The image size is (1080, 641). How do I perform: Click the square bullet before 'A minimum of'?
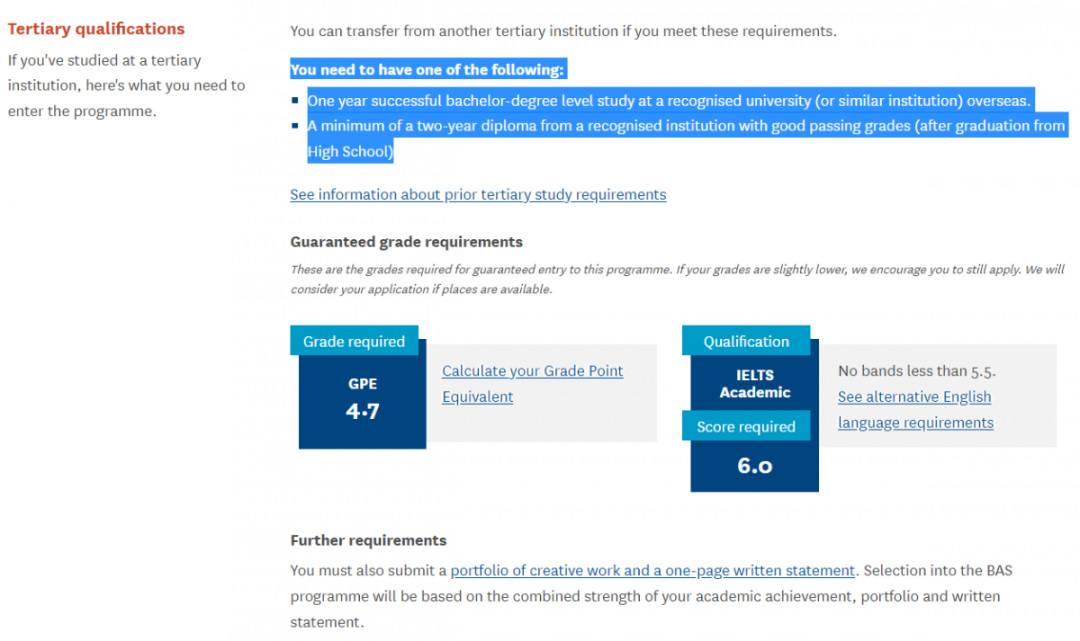296,127
